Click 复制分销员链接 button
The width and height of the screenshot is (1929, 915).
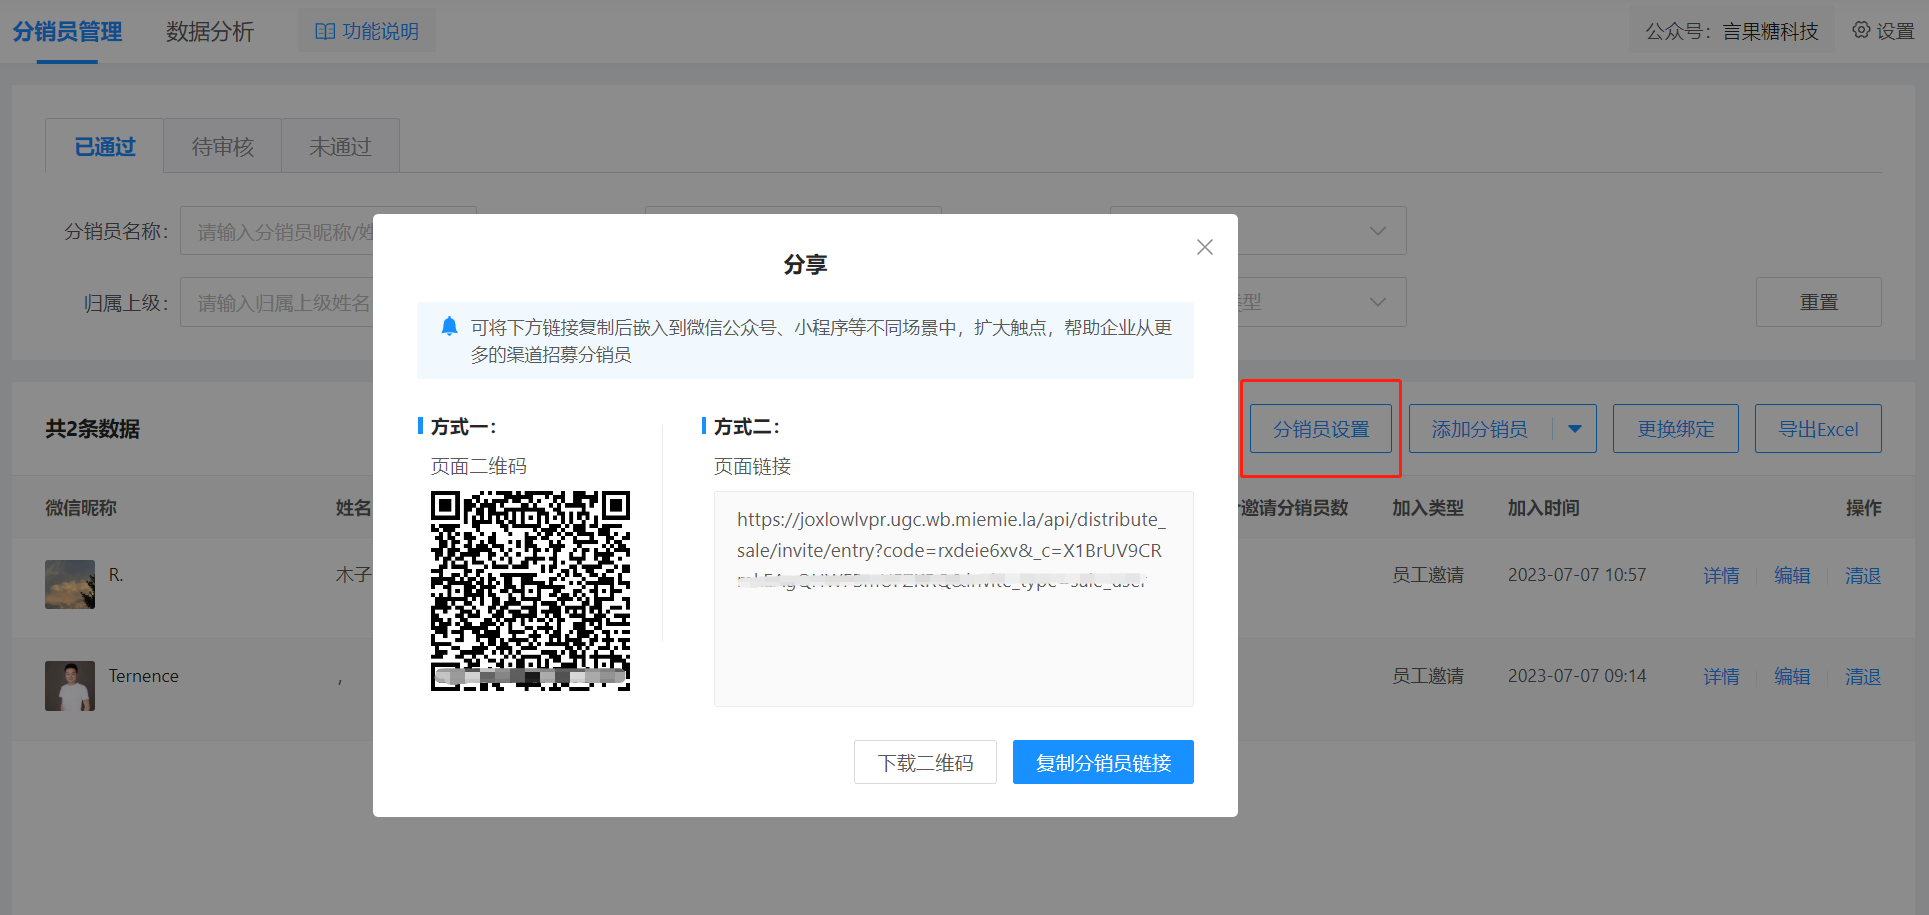point(1103,762)
